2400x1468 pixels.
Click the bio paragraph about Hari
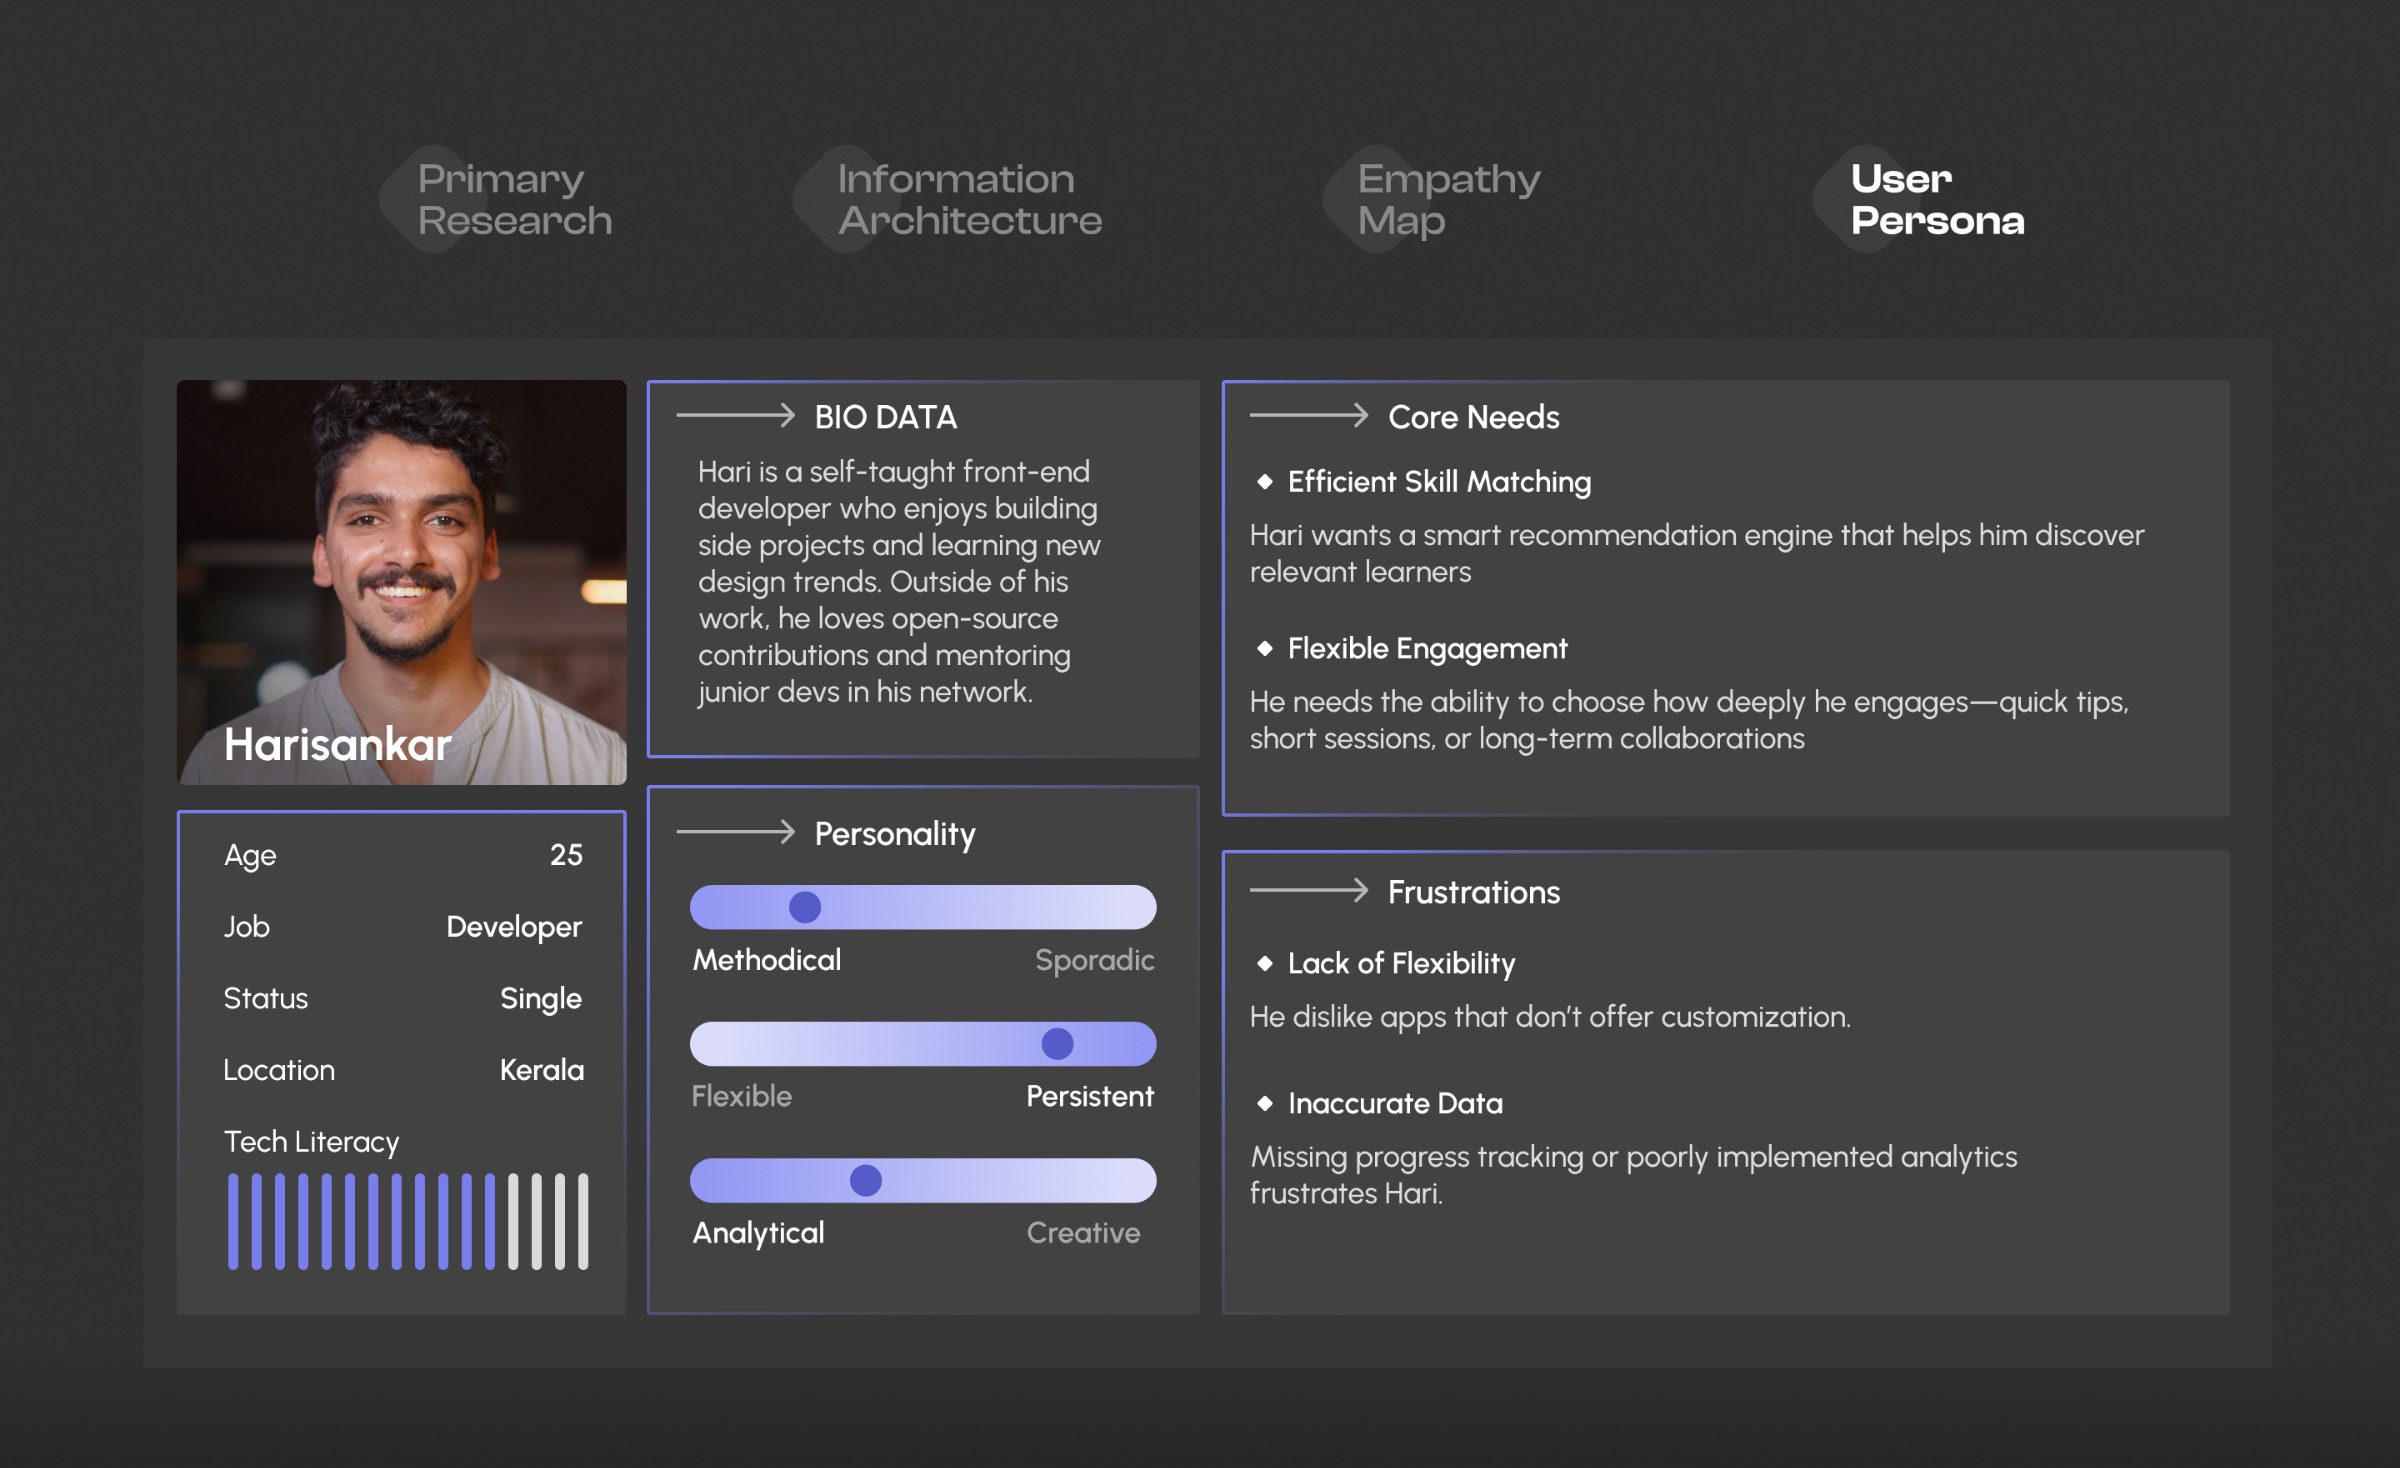tap(898, 582)
